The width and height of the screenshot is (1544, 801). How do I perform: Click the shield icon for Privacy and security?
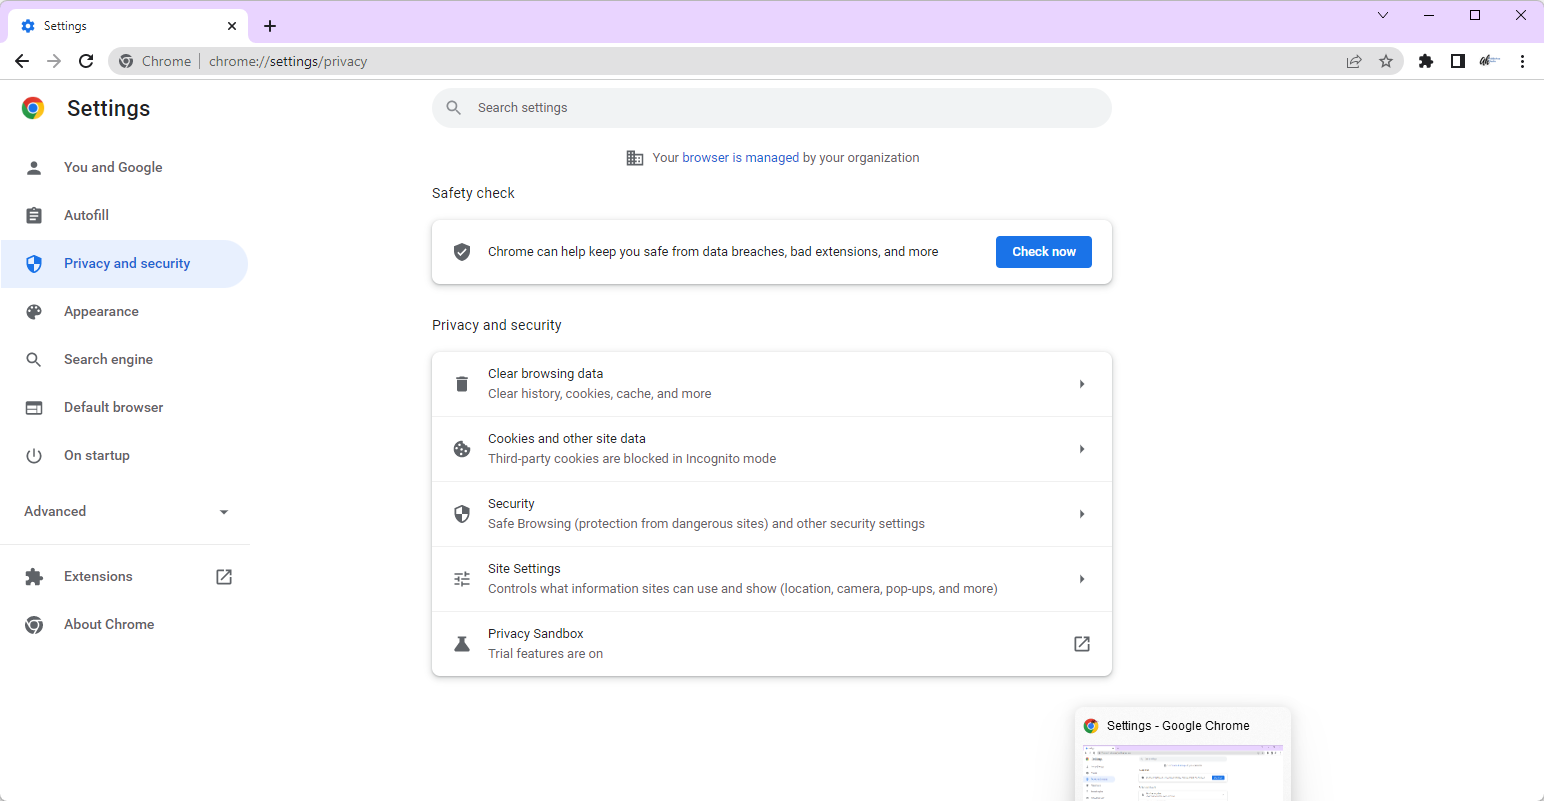click(34, 263)
